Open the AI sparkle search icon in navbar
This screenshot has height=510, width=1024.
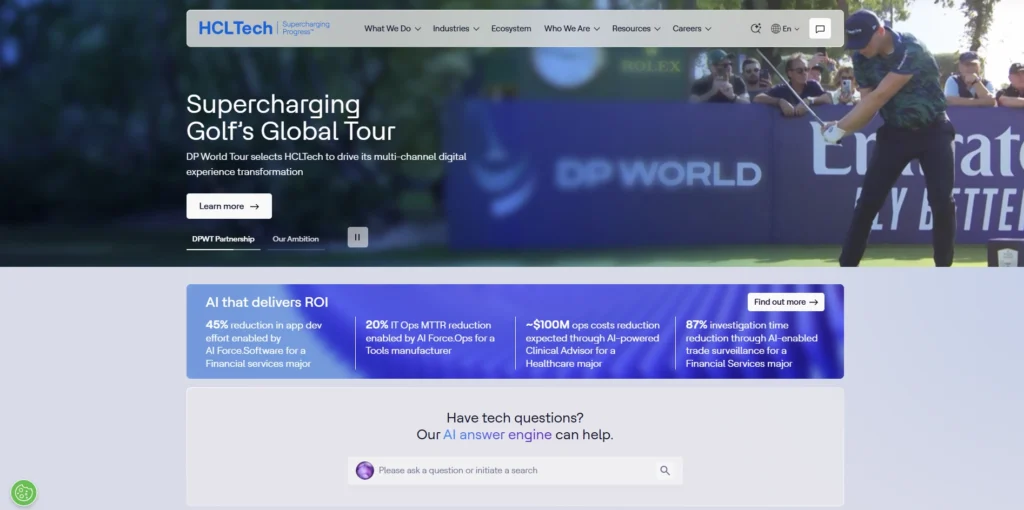(x=756, y=29)
